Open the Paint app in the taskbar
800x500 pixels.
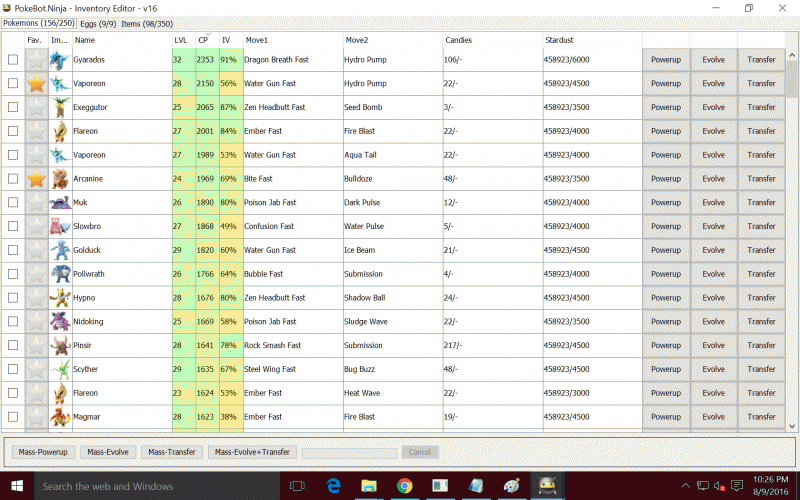(x=511, y=486)
